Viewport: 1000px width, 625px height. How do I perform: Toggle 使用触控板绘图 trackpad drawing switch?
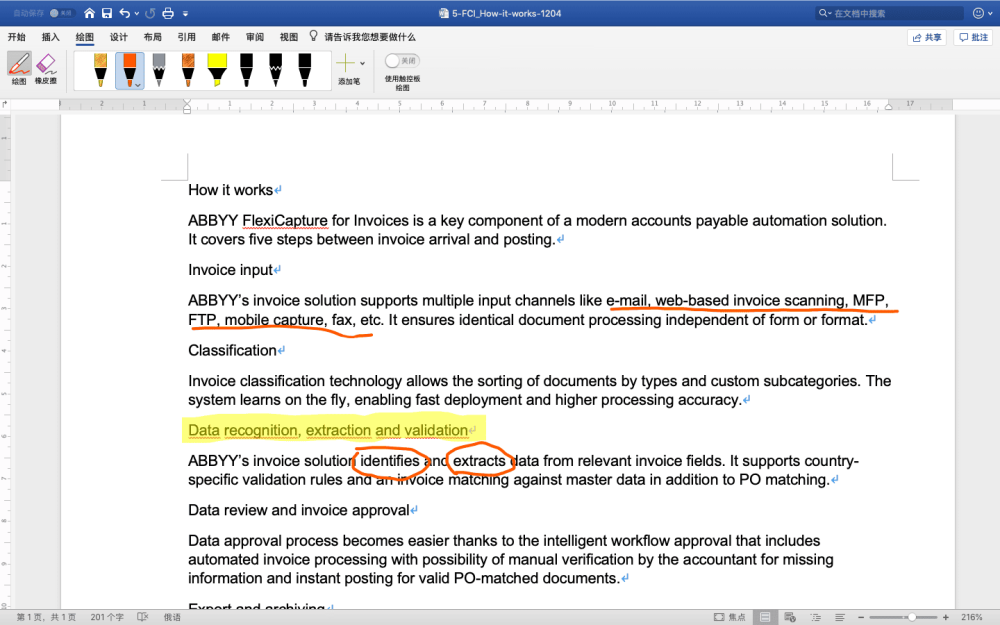click(402, 61)
